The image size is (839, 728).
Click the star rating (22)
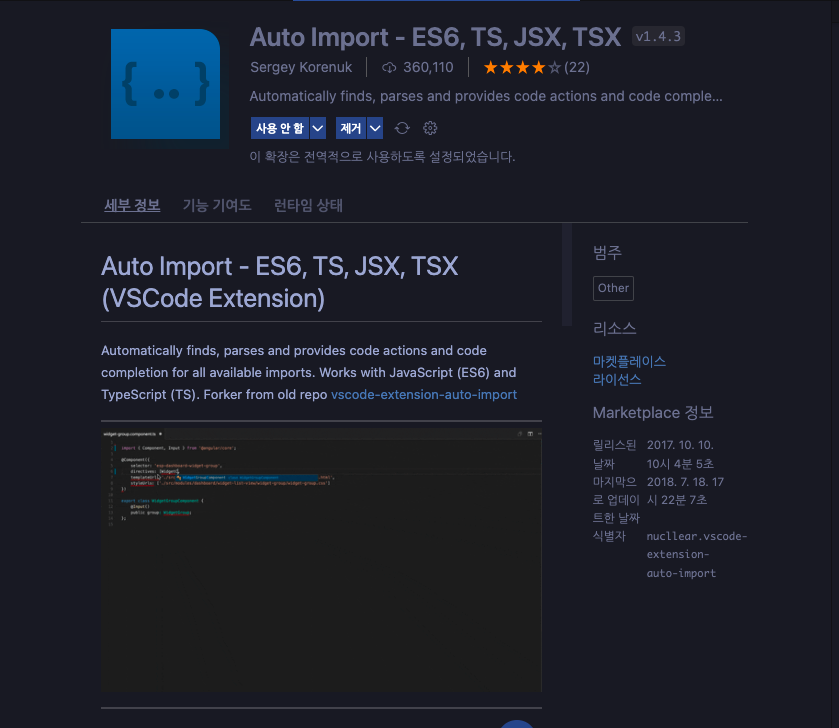[x=536, y=67]
